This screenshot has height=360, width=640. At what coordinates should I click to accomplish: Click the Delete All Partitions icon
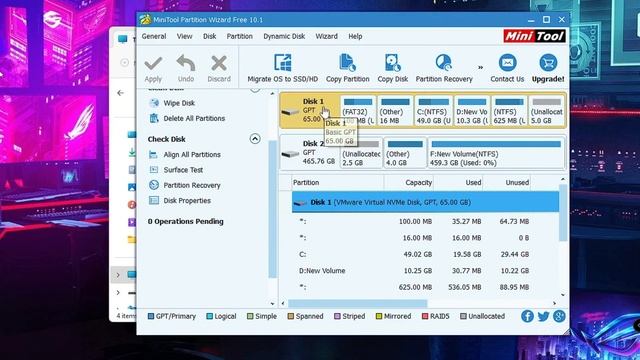(x=154, y=118)
